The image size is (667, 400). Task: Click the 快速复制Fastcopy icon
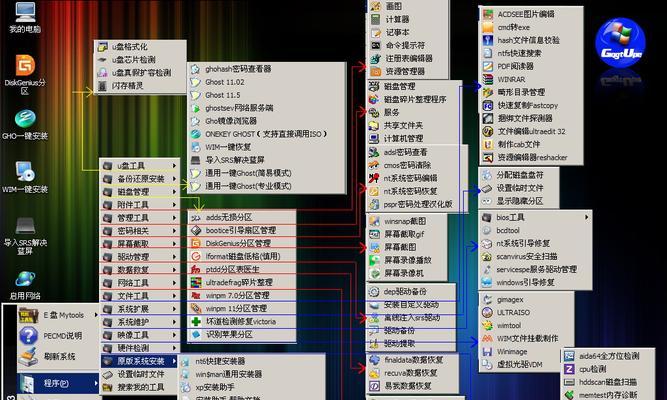(x=487, y=106)
